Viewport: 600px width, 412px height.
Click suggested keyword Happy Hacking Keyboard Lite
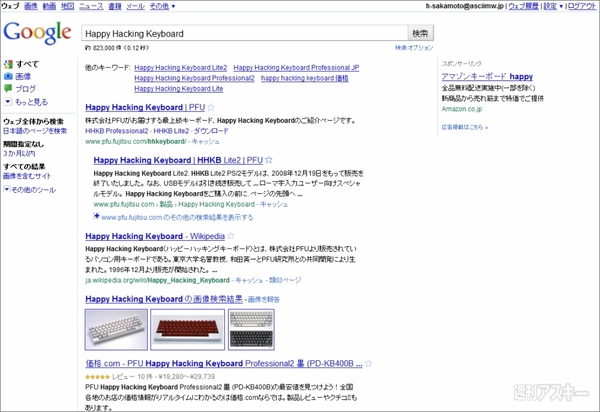(179, 88)
